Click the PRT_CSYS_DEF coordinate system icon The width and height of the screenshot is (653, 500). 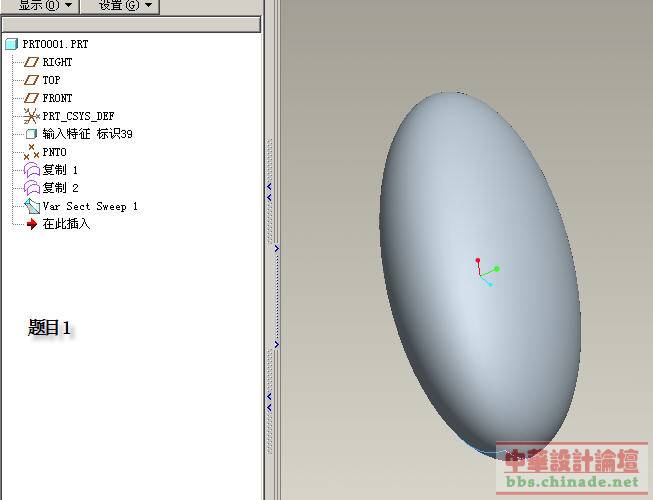[x=31, y=116]
